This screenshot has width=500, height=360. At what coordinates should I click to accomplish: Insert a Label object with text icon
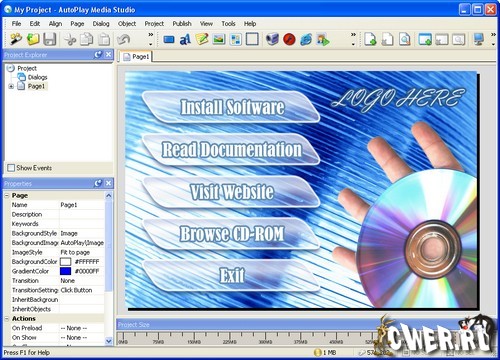point(185,39)
